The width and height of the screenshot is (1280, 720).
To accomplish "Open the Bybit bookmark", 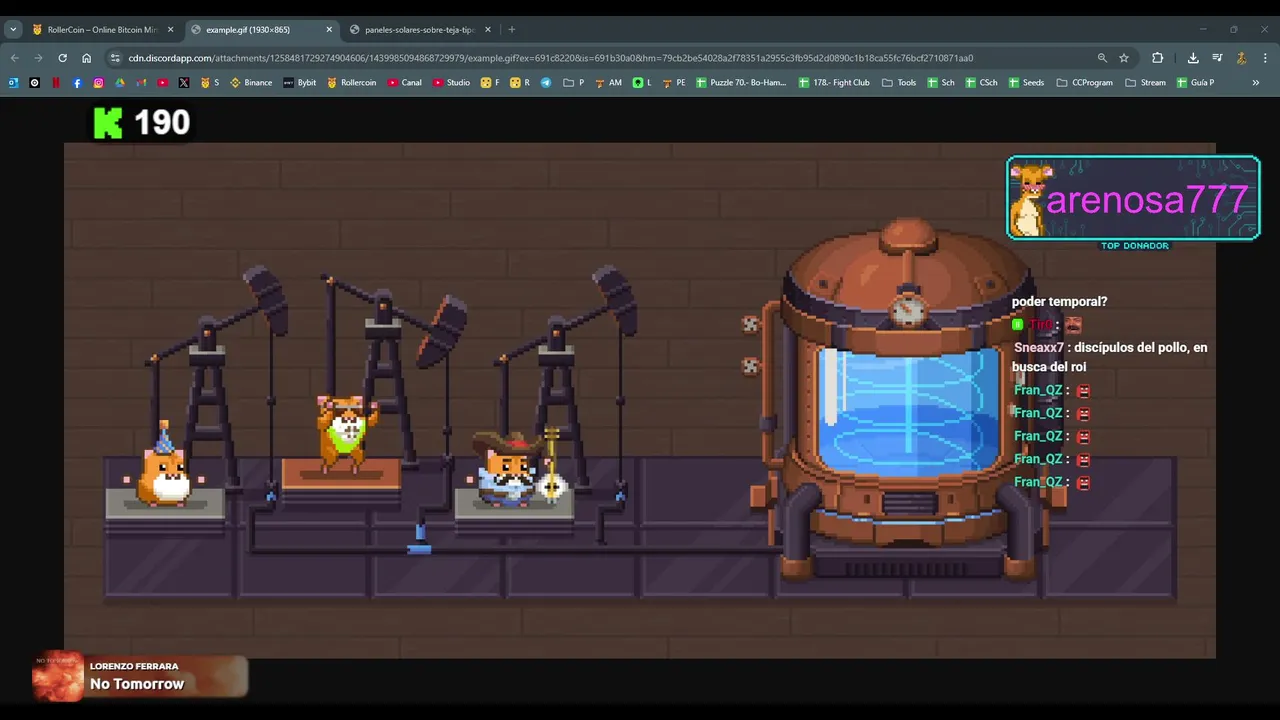I will pos(300,82).
